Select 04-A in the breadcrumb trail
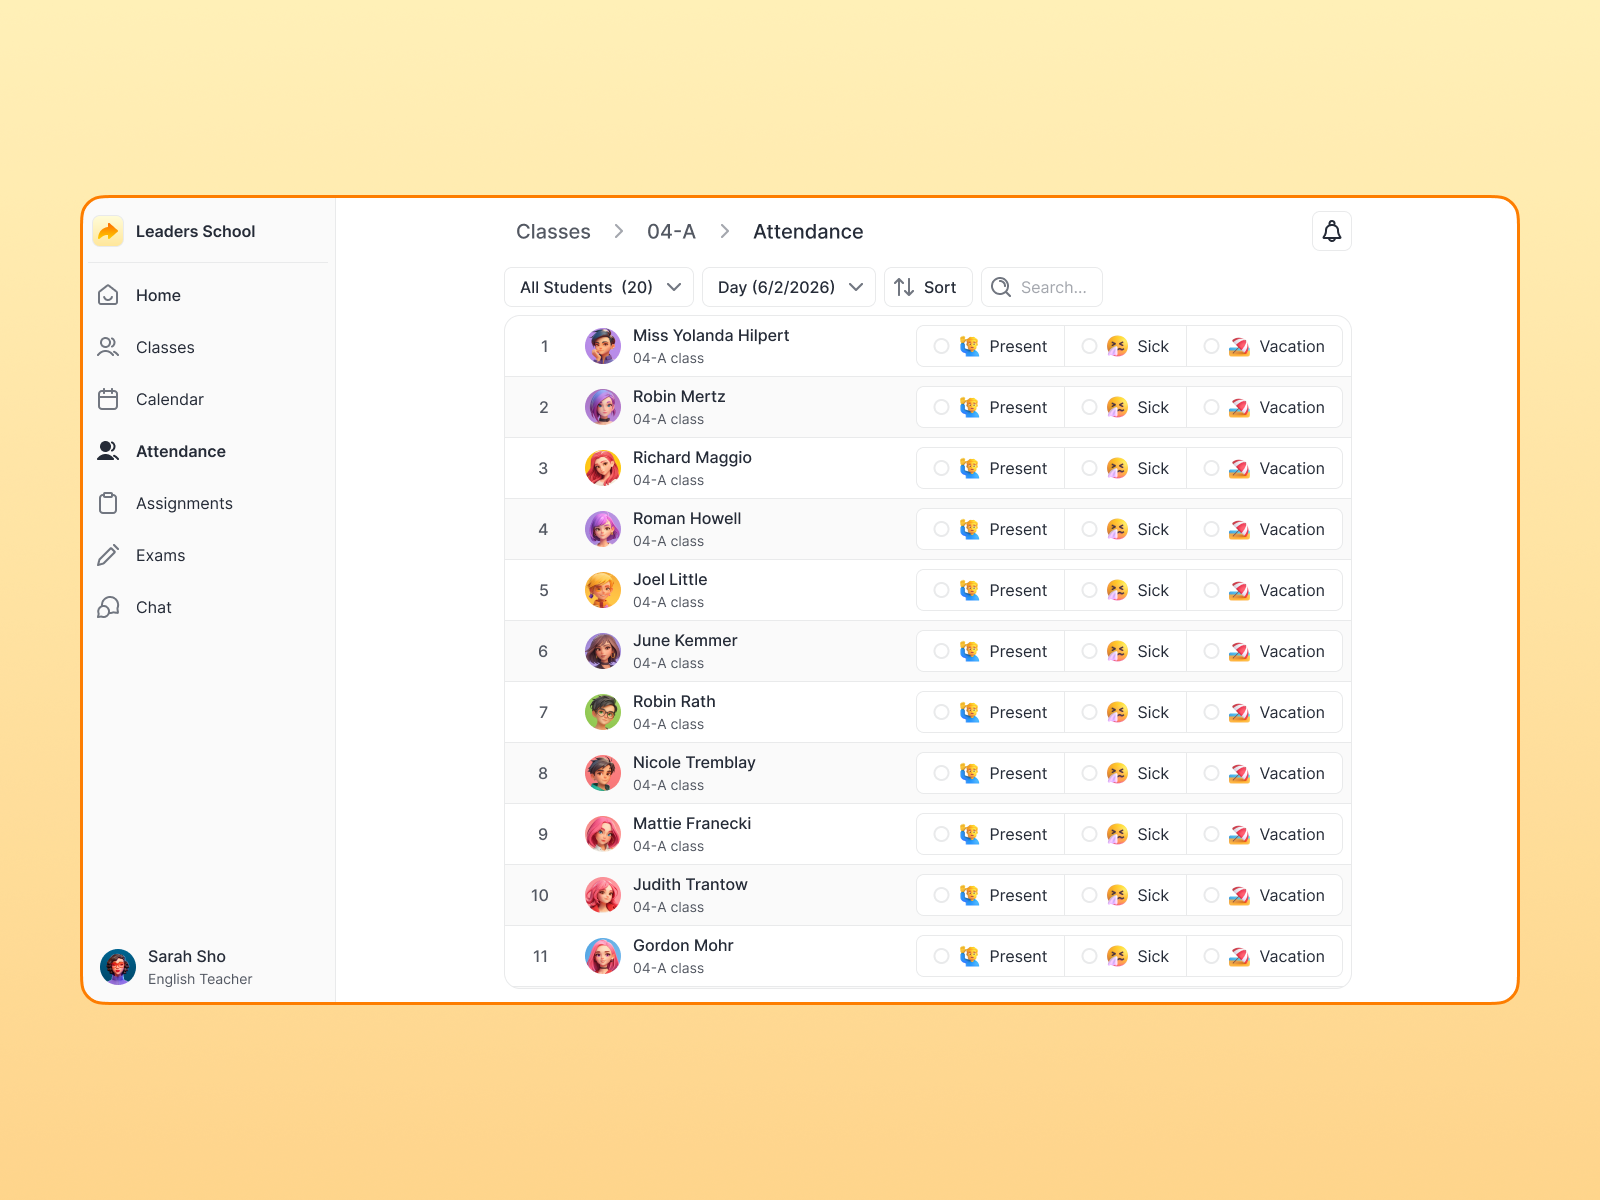Image resolution: width=1600 pixels, height=1200 pixels. click(671, 231)
